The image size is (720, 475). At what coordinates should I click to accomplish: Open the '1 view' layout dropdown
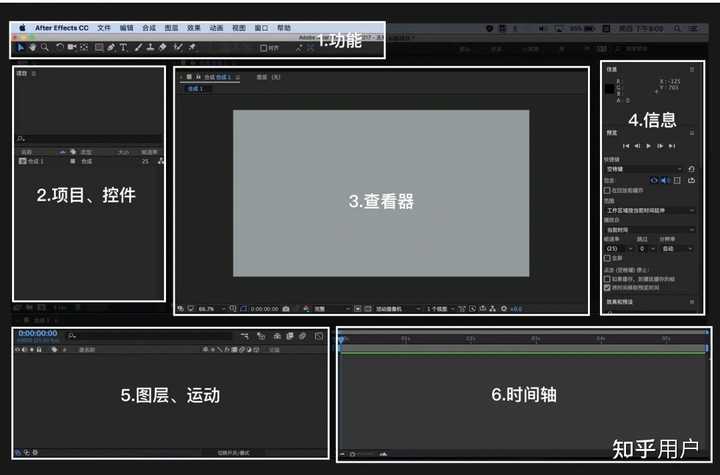point(440,309)
